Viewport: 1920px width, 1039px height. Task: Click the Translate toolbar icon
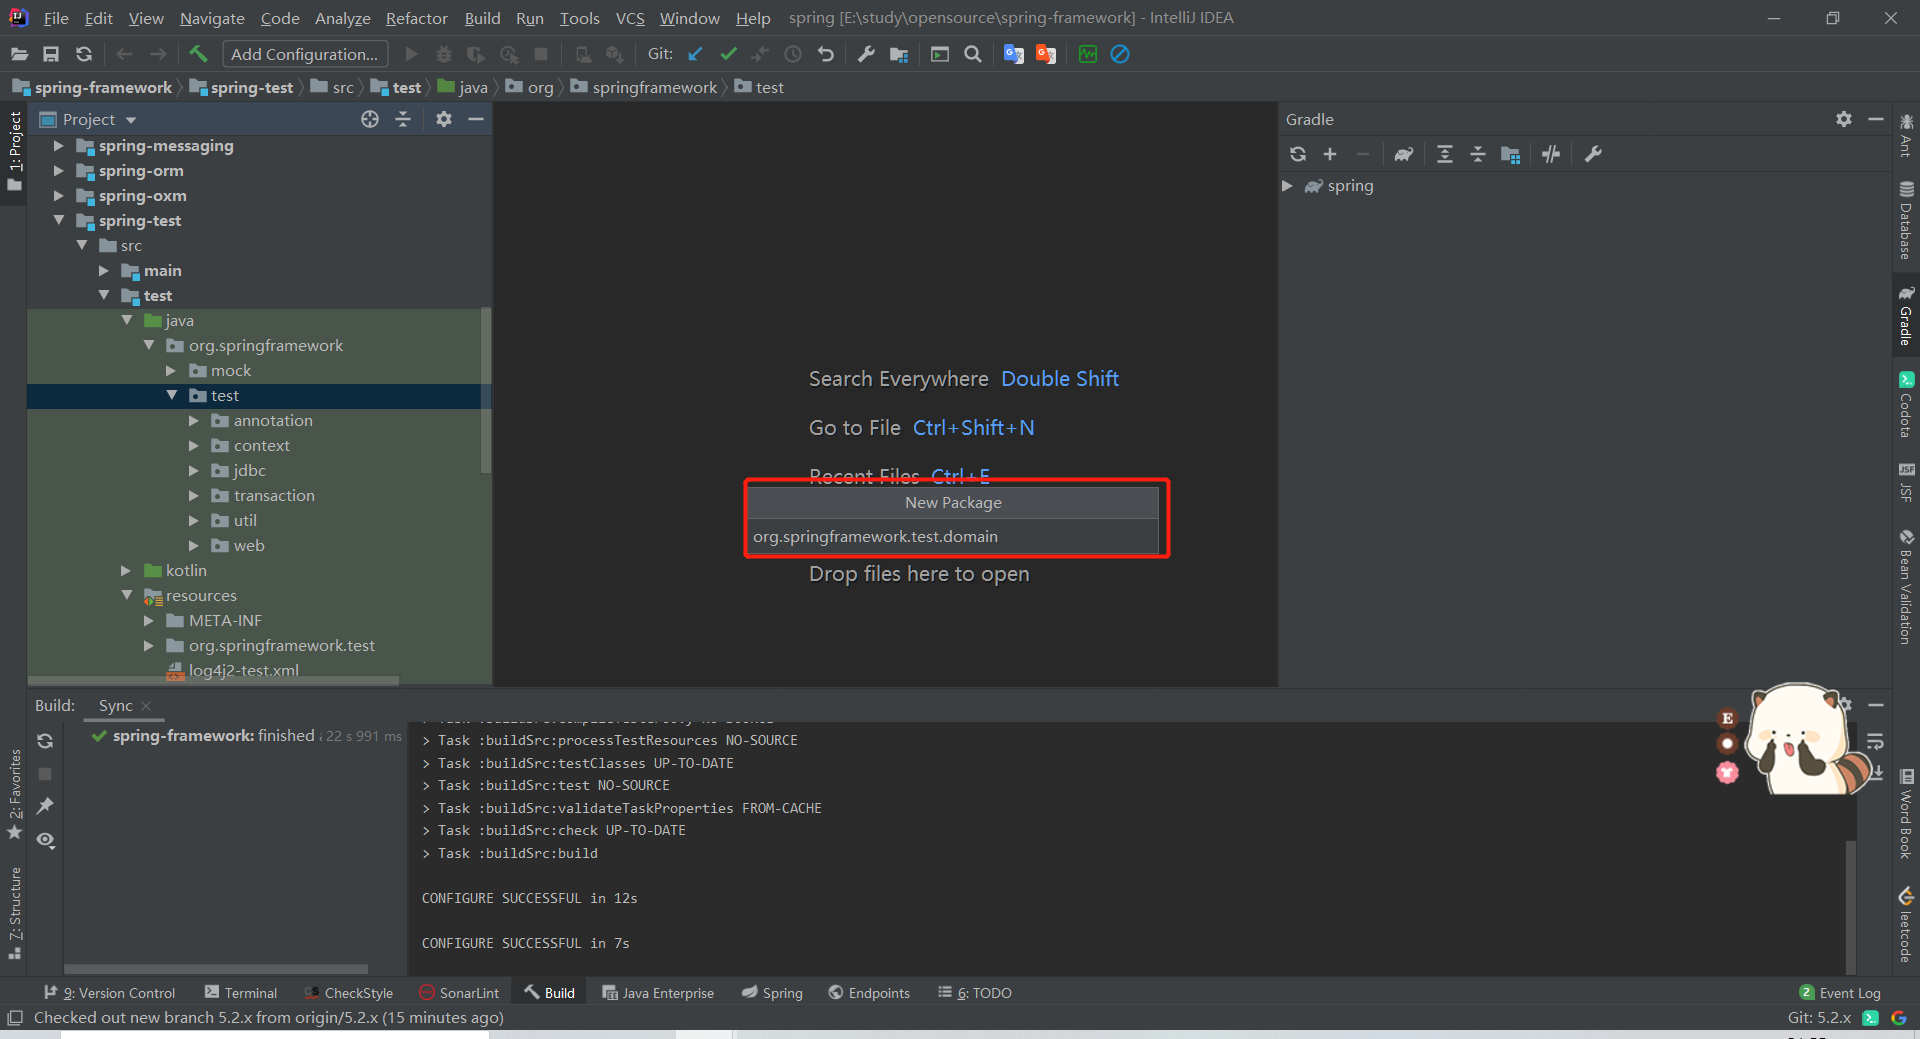[1013, 54]
